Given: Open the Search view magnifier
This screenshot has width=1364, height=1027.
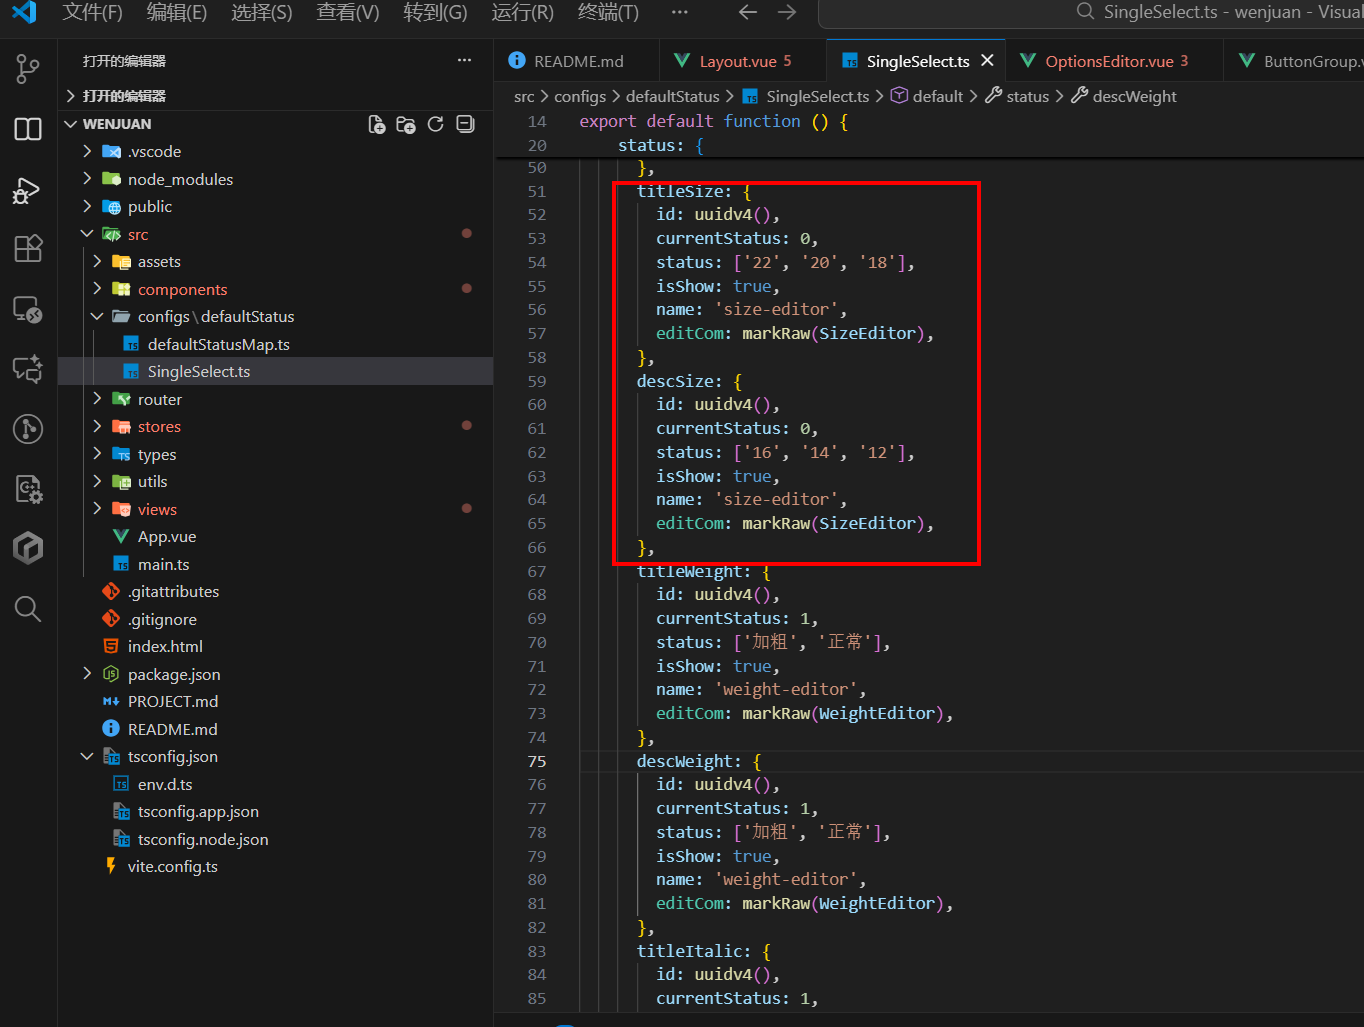Looking at the screenshot, I should coord(27,609).
